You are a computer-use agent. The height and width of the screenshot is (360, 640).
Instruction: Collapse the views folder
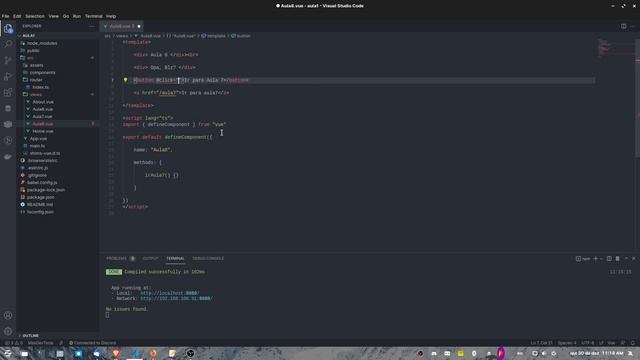(57, 94)
